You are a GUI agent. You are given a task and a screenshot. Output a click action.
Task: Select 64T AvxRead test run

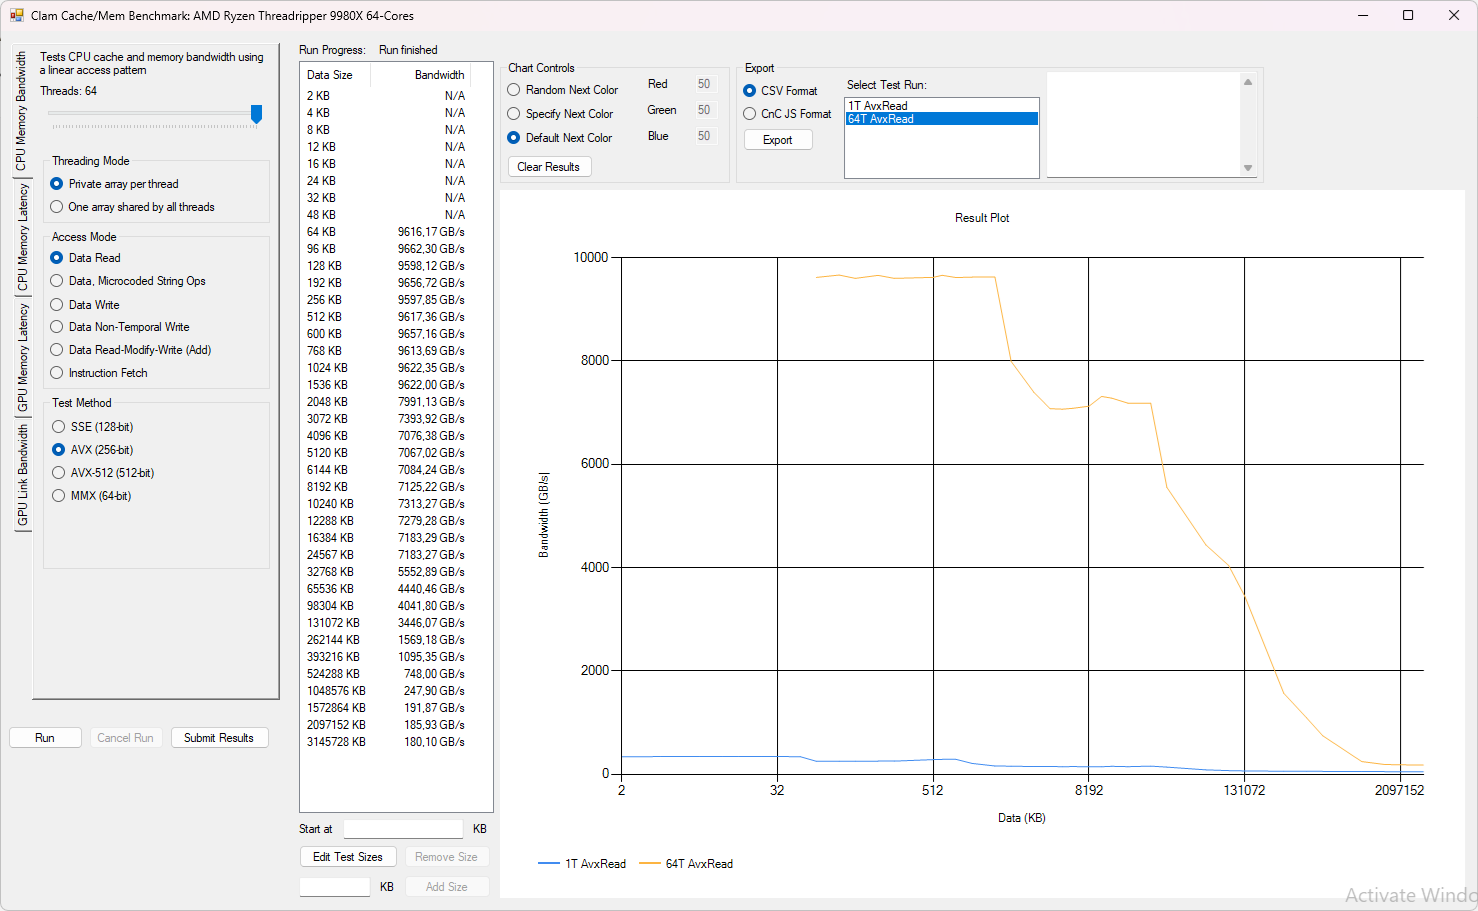[x=941, y=119]
